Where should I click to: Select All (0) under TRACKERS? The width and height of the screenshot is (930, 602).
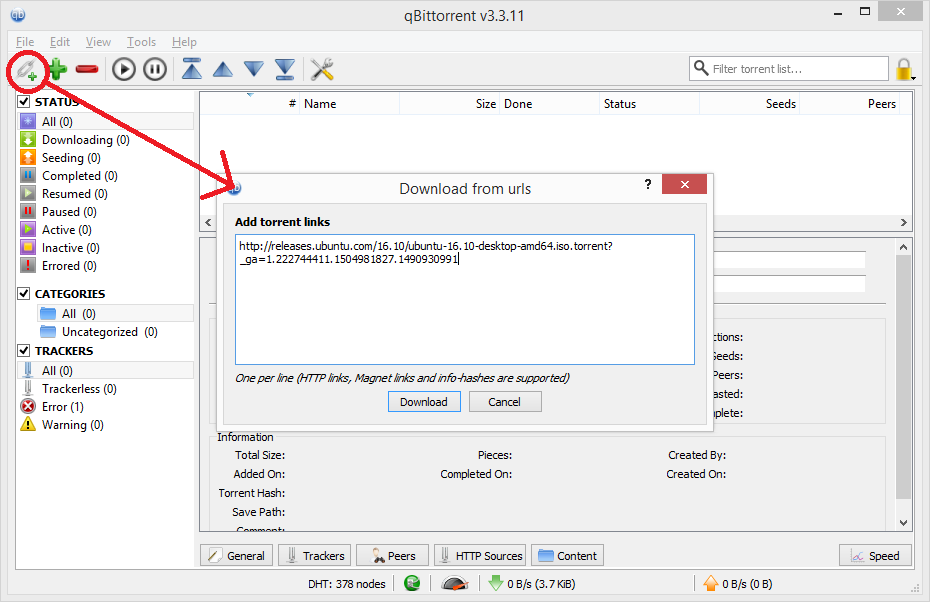click(x=106, y=371)
